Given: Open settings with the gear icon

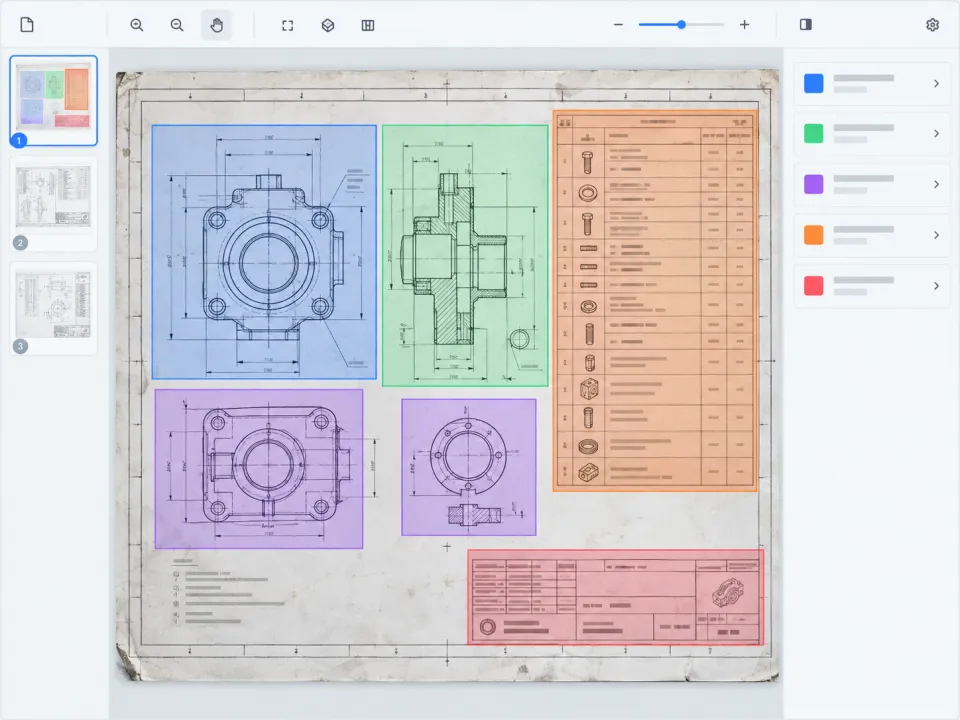Looking at the screenshot, I should 932,24.
